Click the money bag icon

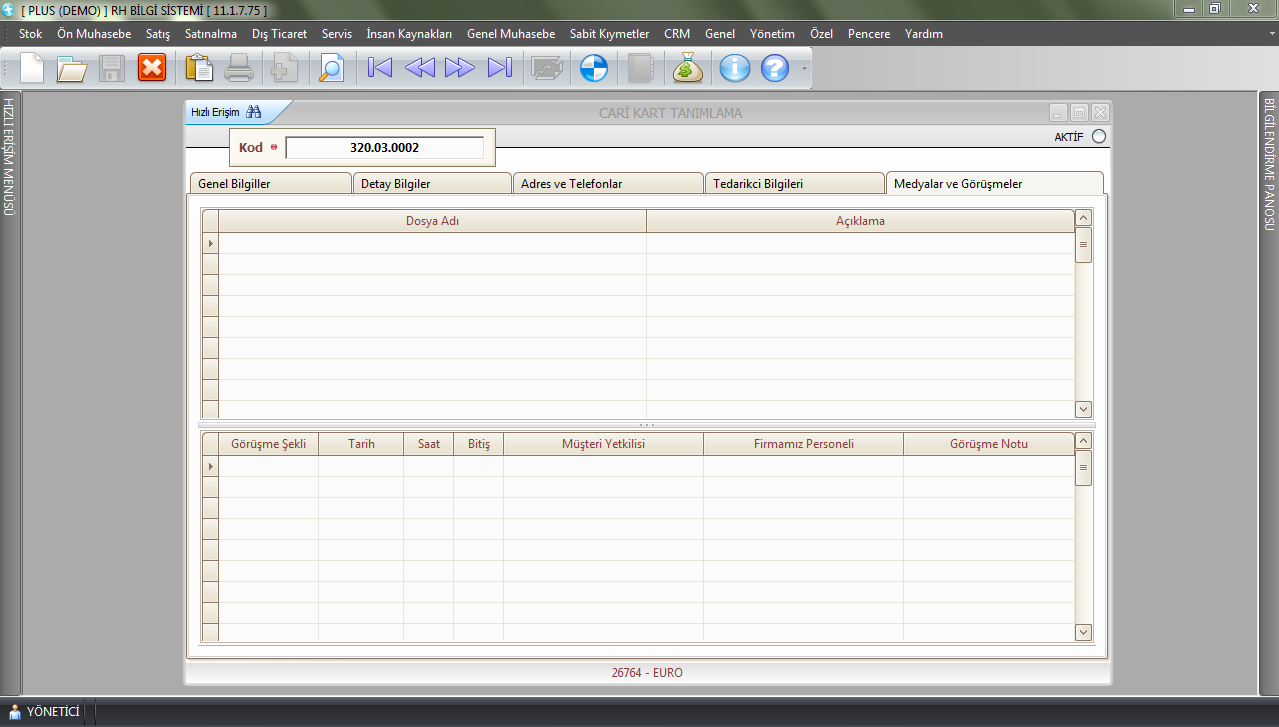pos(688,68)
